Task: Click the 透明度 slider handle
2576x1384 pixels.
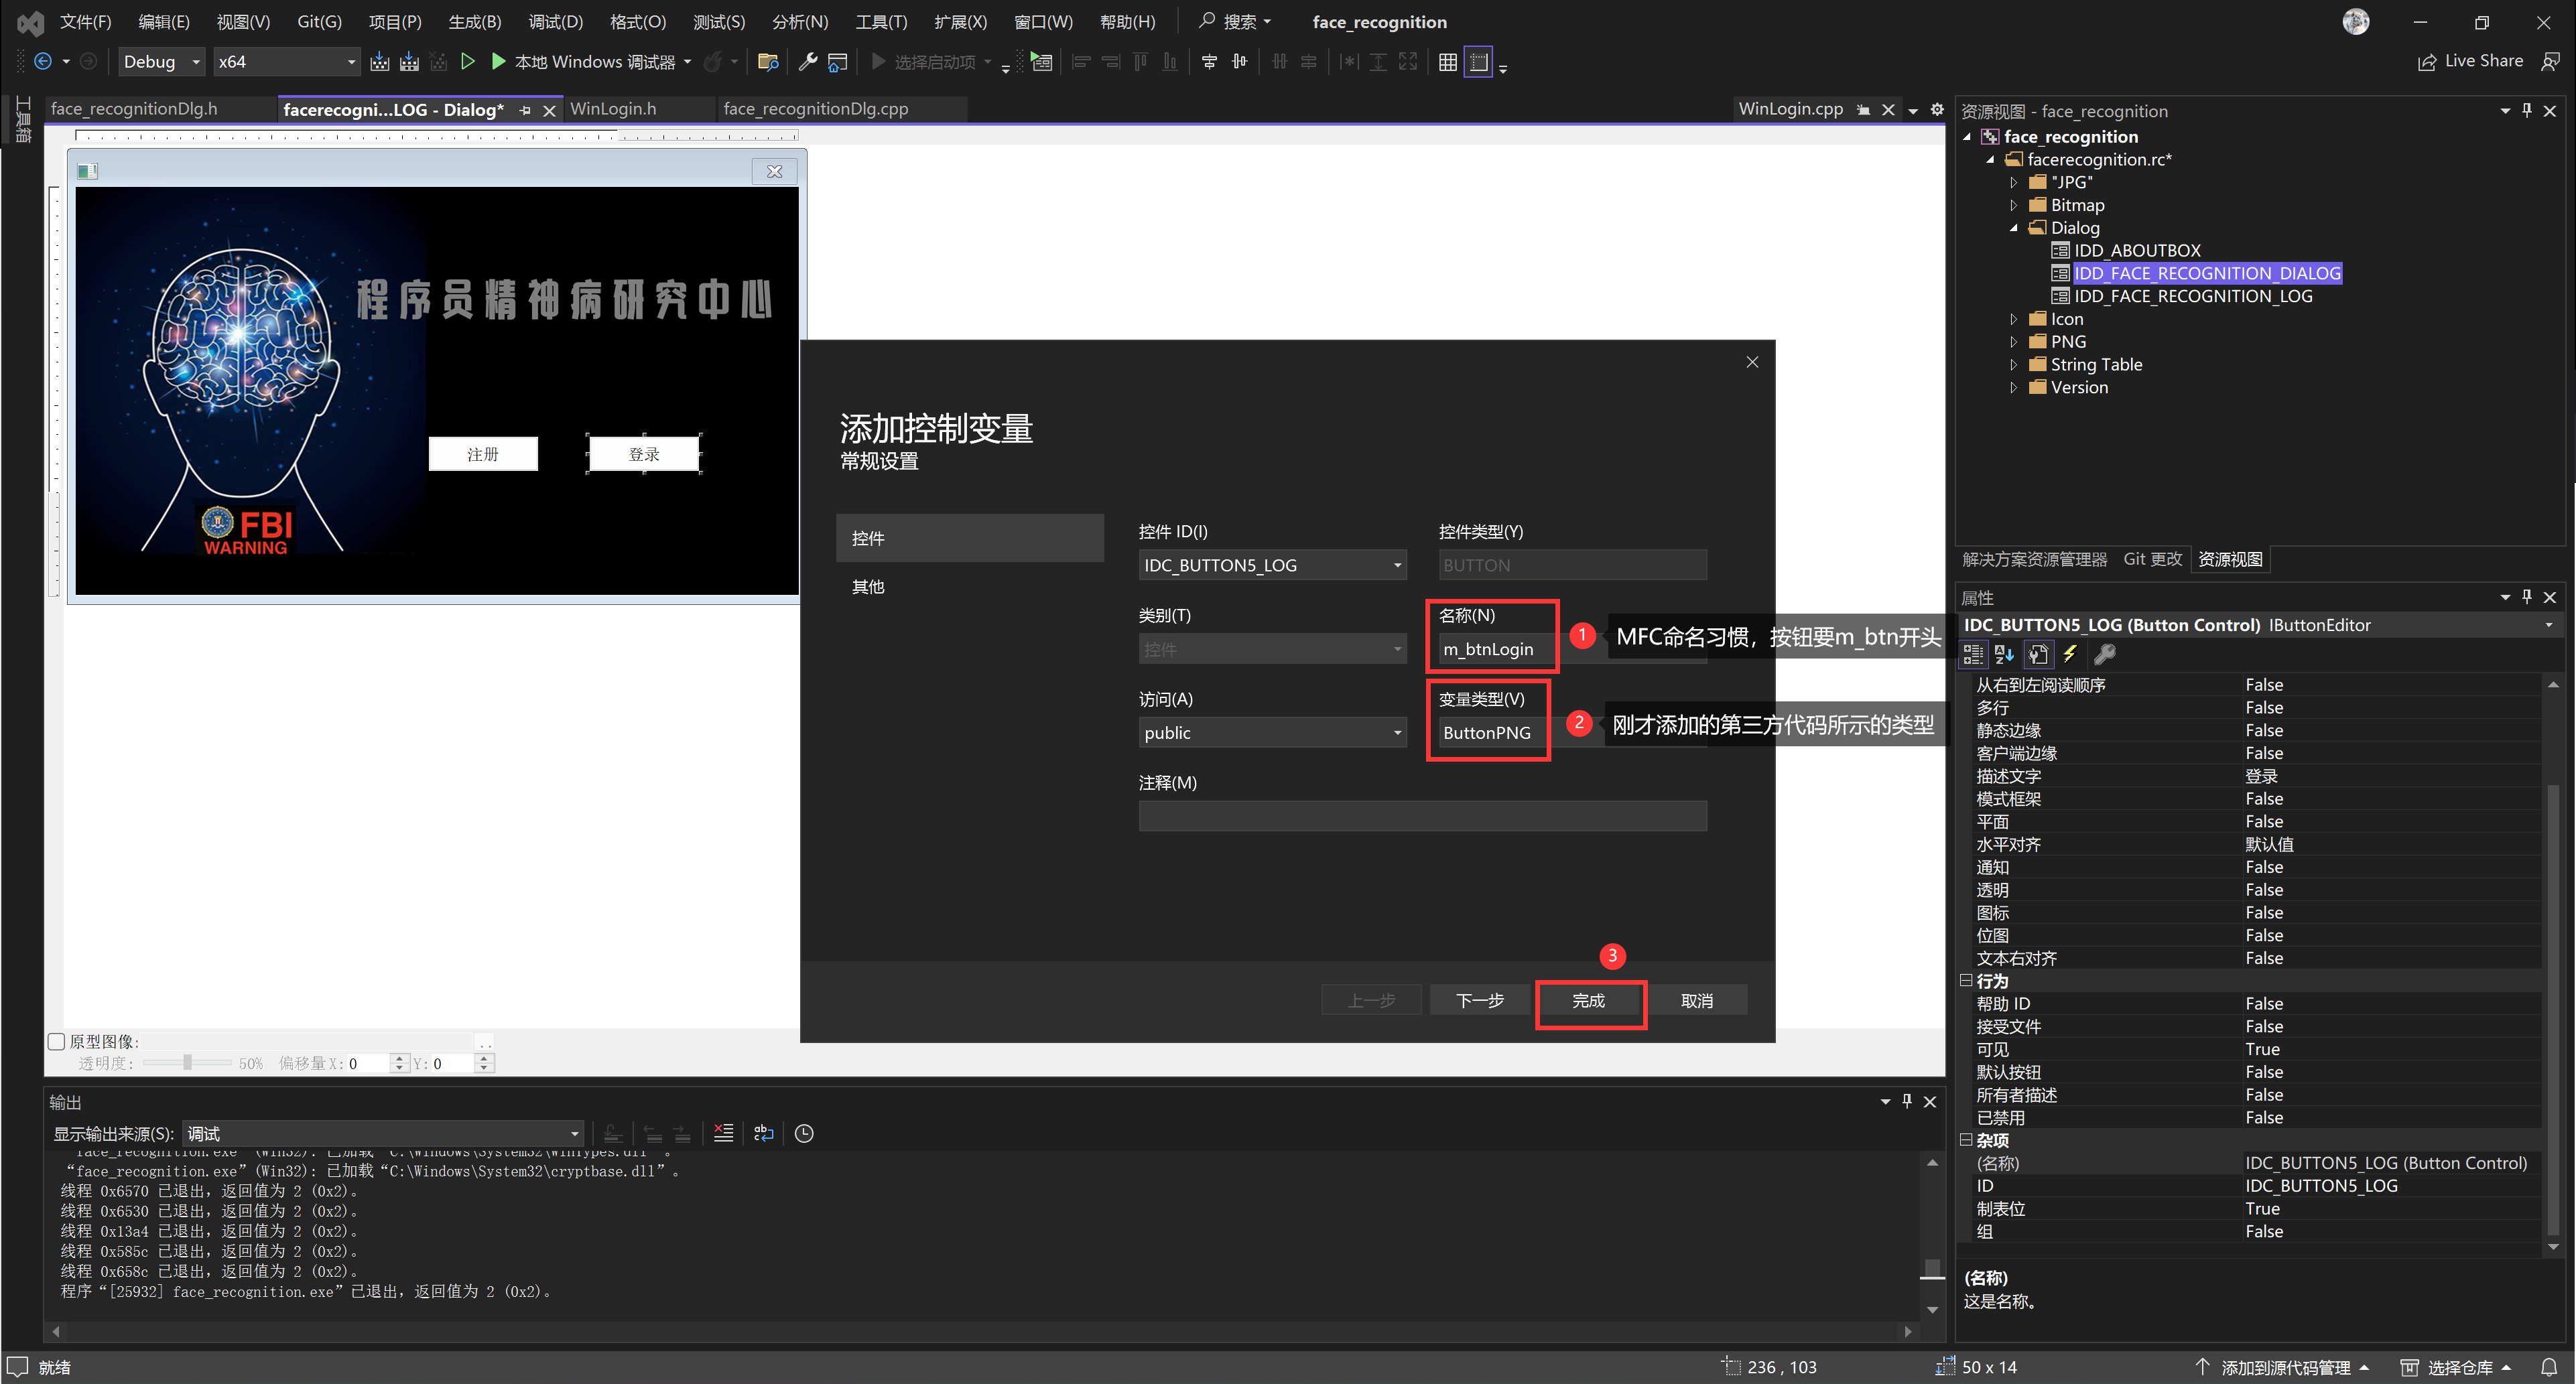Action: click(x=187, y=1063)
